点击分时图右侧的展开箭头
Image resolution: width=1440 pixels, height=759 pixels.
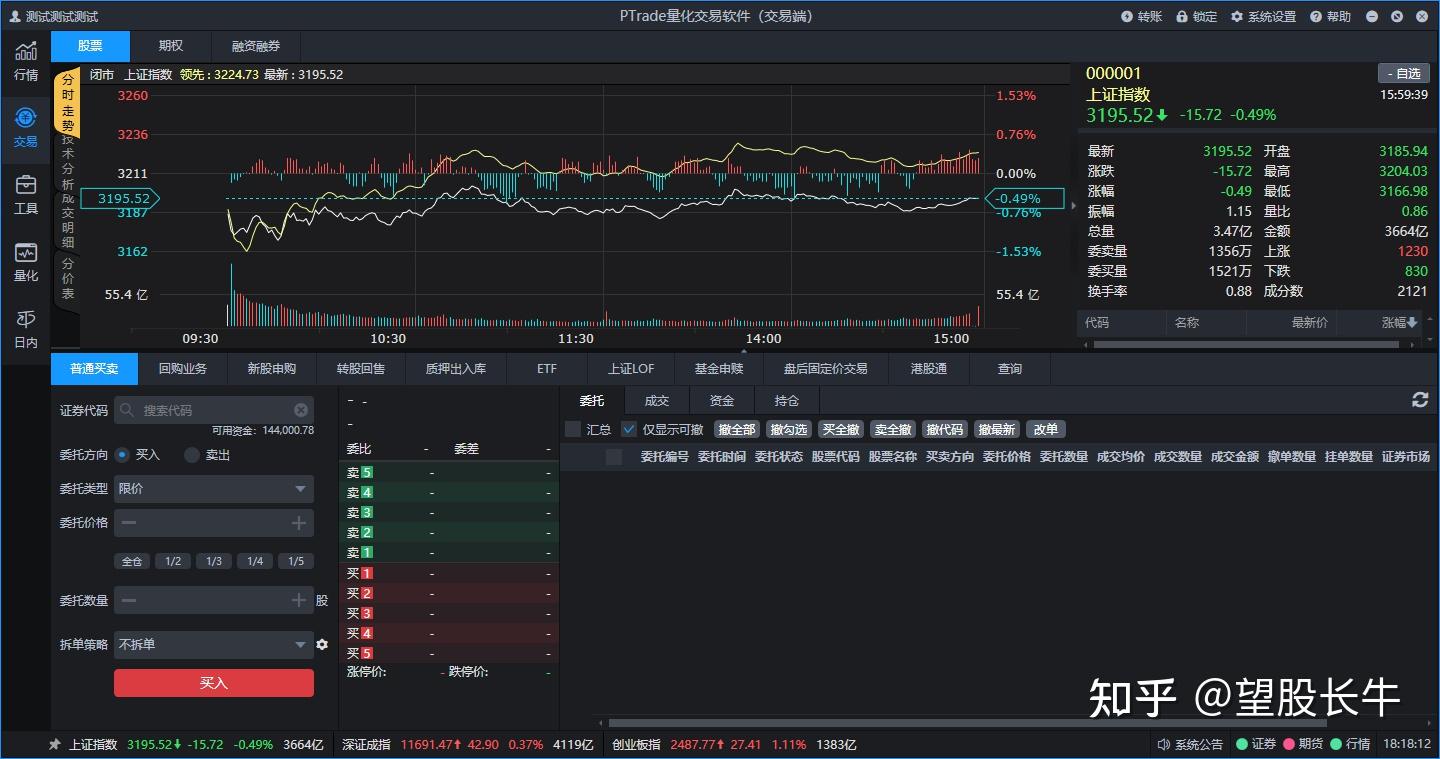pos(1074,204)
